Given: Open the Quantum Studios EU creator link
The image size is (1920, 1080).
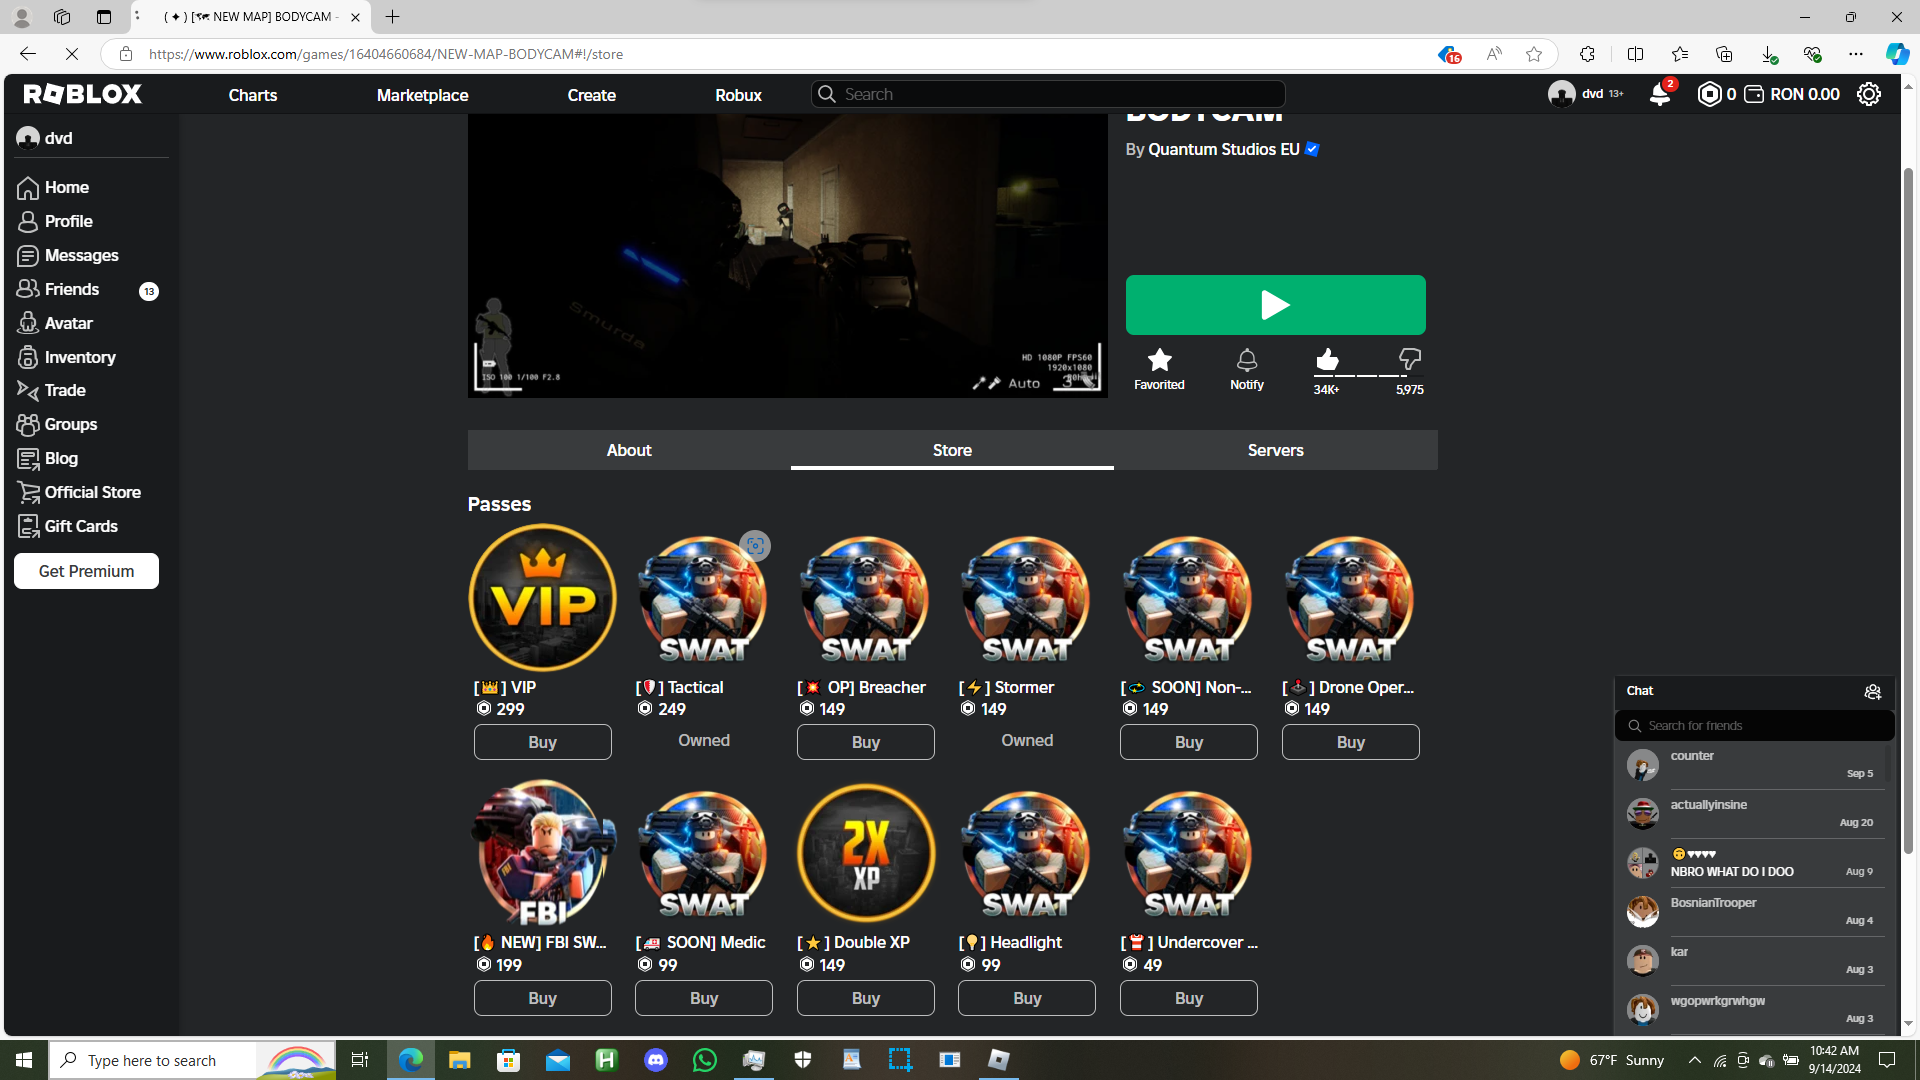Looking at the screenshot, I should pyautogui.click(x=1223, y=149).
